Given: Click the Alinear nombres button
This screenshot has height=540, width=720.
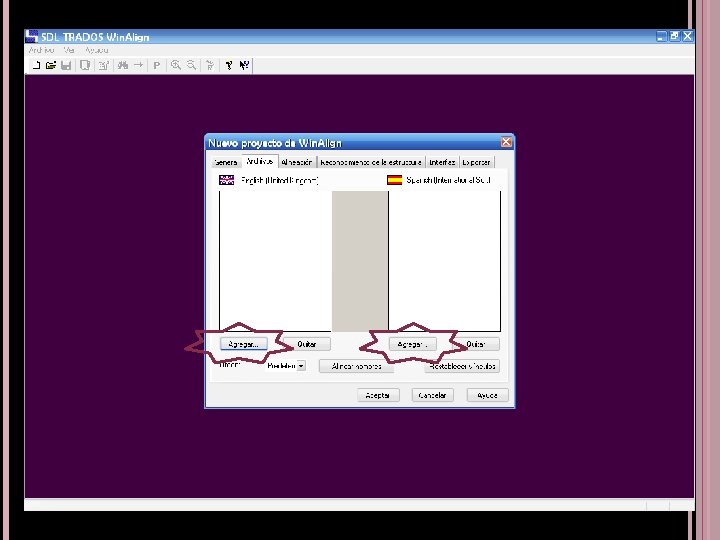Looking at the screenshot, I should 356,366.
